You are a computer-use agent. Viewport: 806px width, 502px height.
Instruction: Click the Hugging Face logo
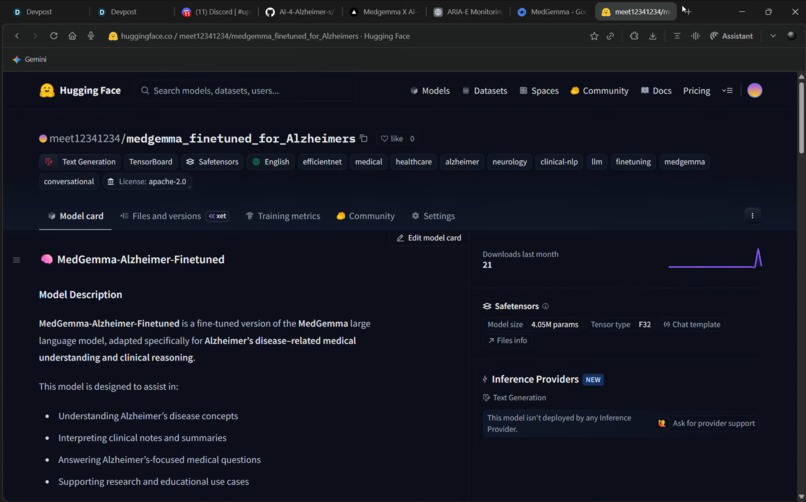pyautogui.click(x=80, y=90)
